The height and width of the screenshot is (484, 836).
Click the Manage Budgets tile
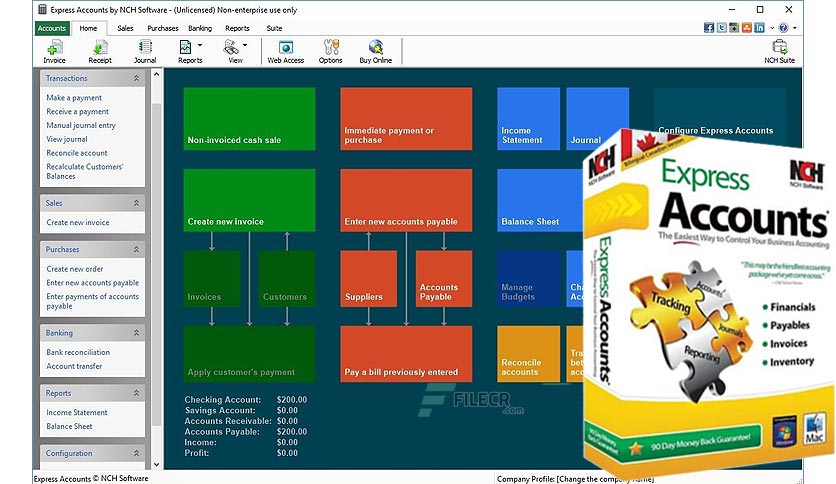coord(528,279)
